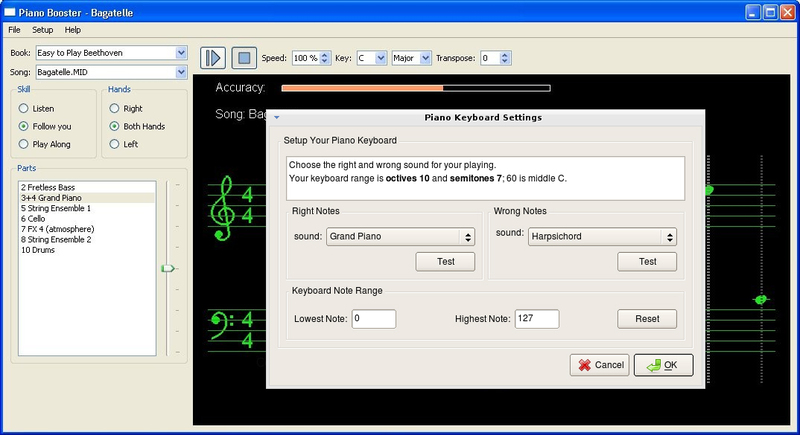Screen dimensions: 800x435
Task: Click the Reset note range button
Action: click(x=647, y=319)
